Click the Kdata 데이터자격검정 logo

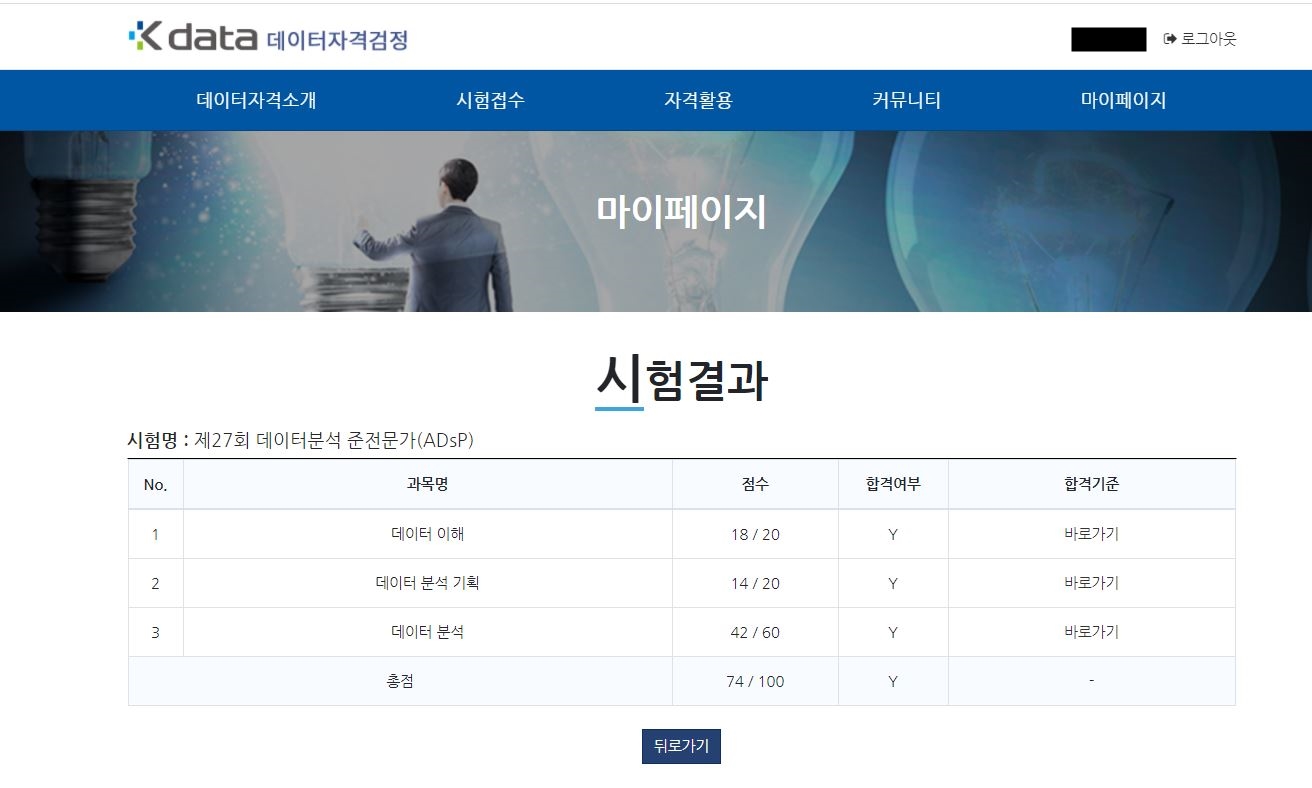point(268,38)
